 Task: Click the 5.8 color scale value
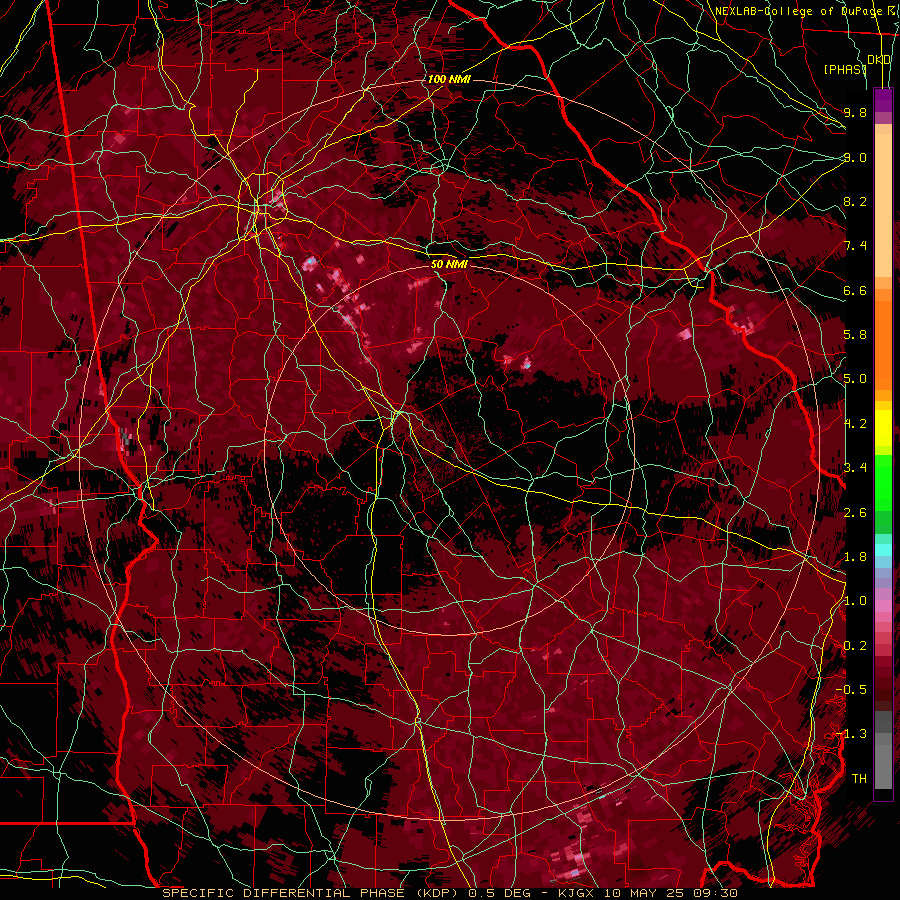tap(855, 335)
